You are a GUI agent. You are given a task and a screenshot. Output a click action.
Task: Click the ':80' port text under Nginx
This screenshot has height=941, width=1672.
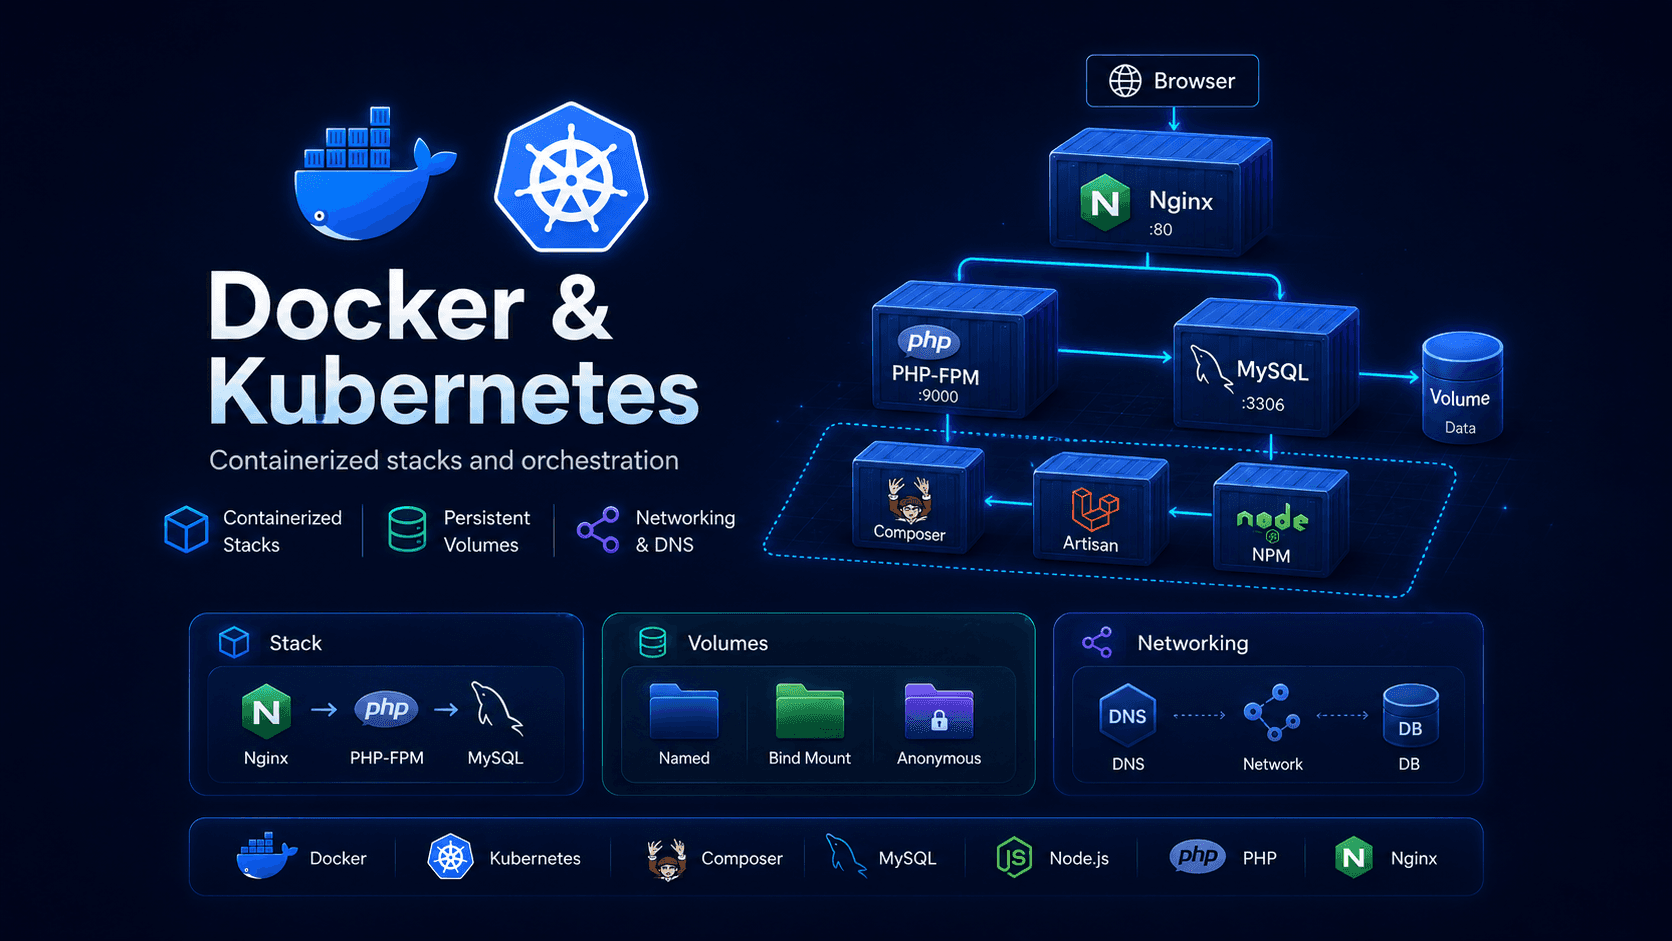click(x=1160, y=229)
